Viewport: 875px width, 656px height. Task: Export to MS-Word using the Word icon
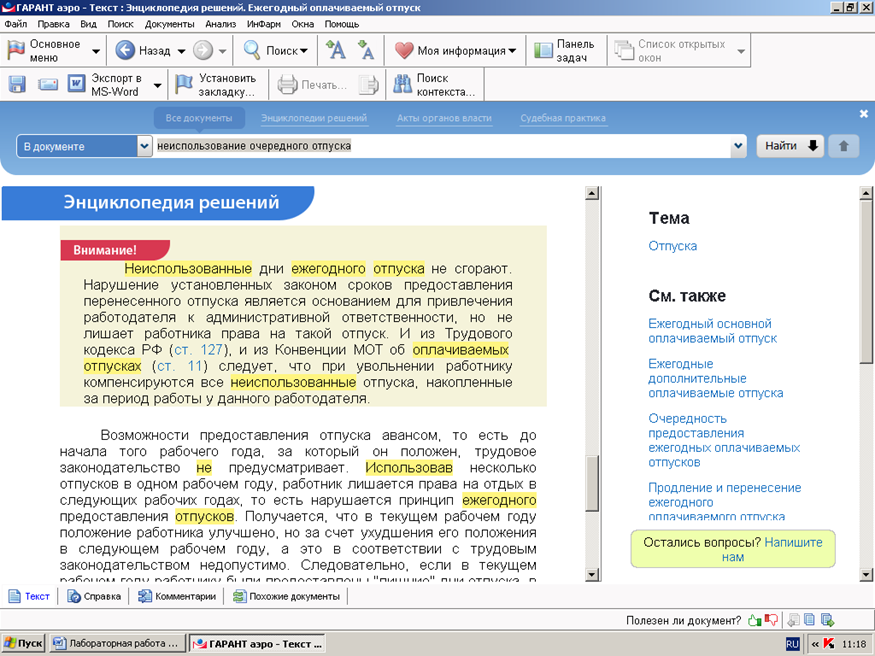point(76,84)
